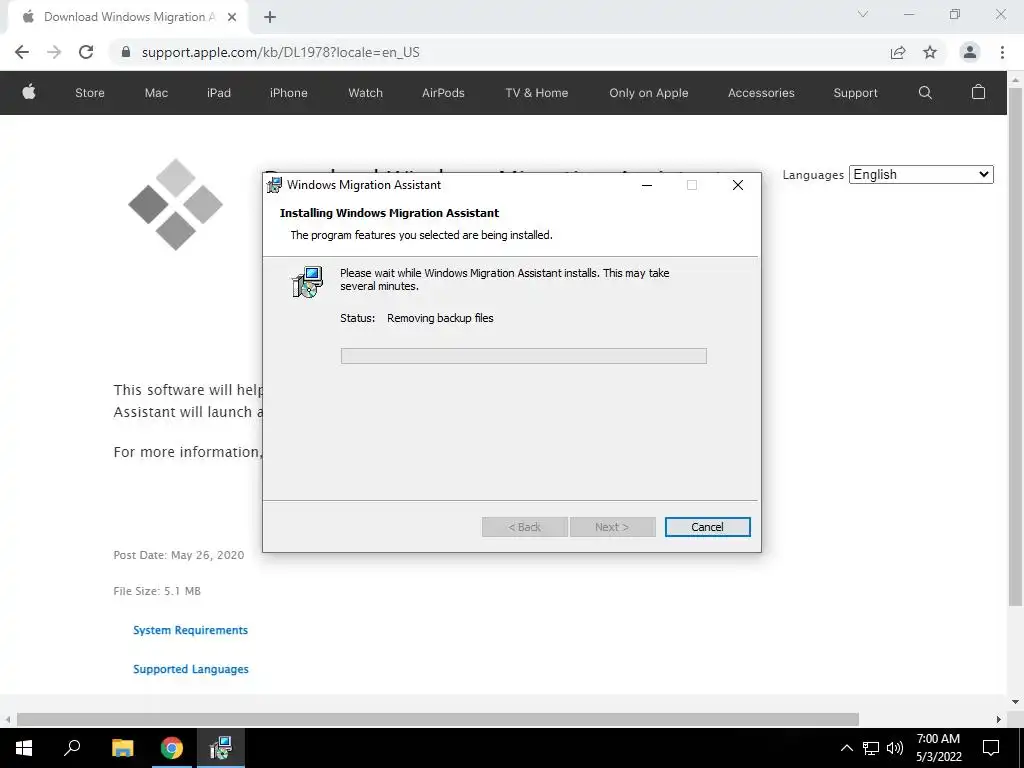Click the Apple site search magnifier icon
This screenshot has width=1024, height=768.
pos(925,92)
